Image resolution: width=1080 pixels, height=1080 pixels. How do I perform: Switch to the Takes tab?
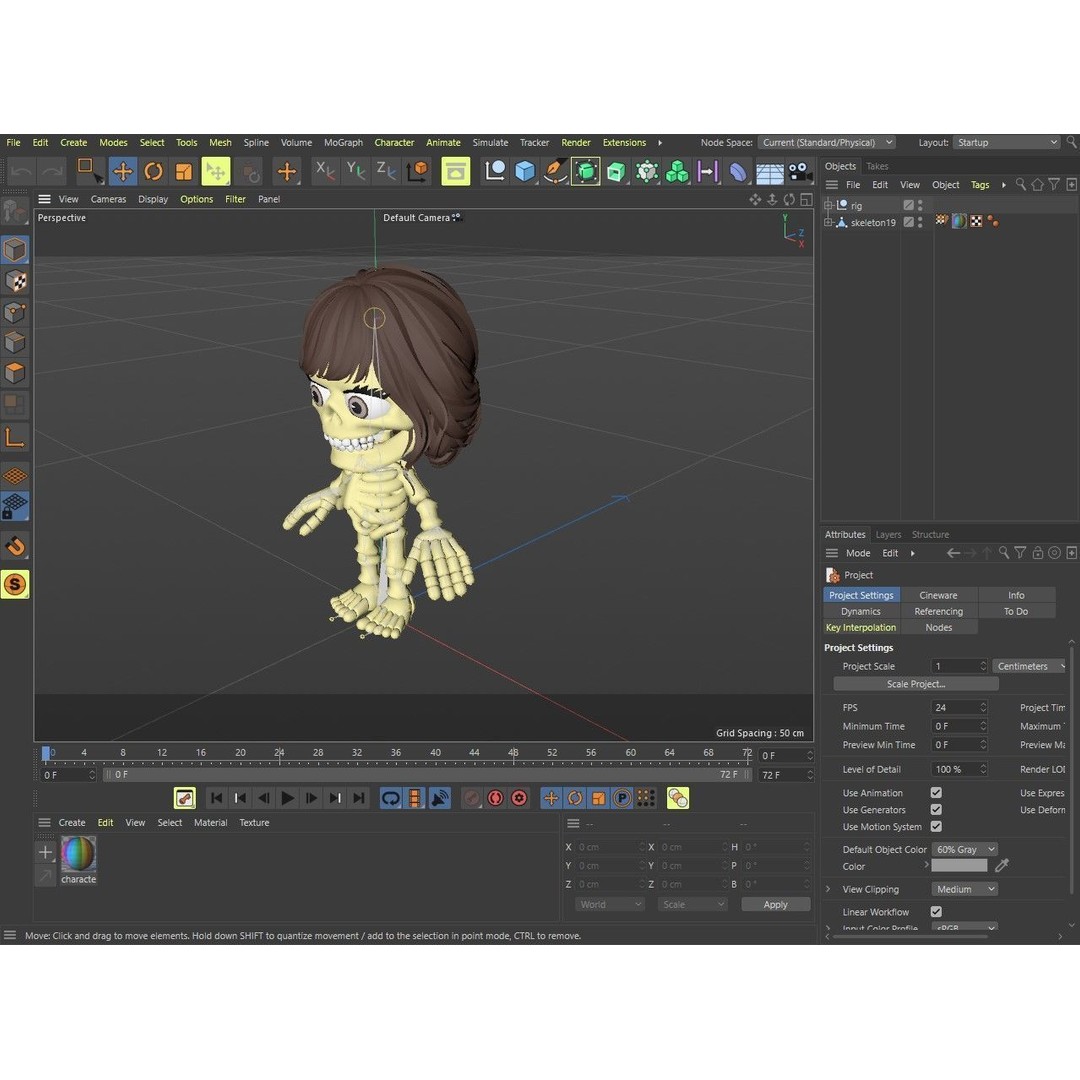pyautogui.click(x=877, y=166)
